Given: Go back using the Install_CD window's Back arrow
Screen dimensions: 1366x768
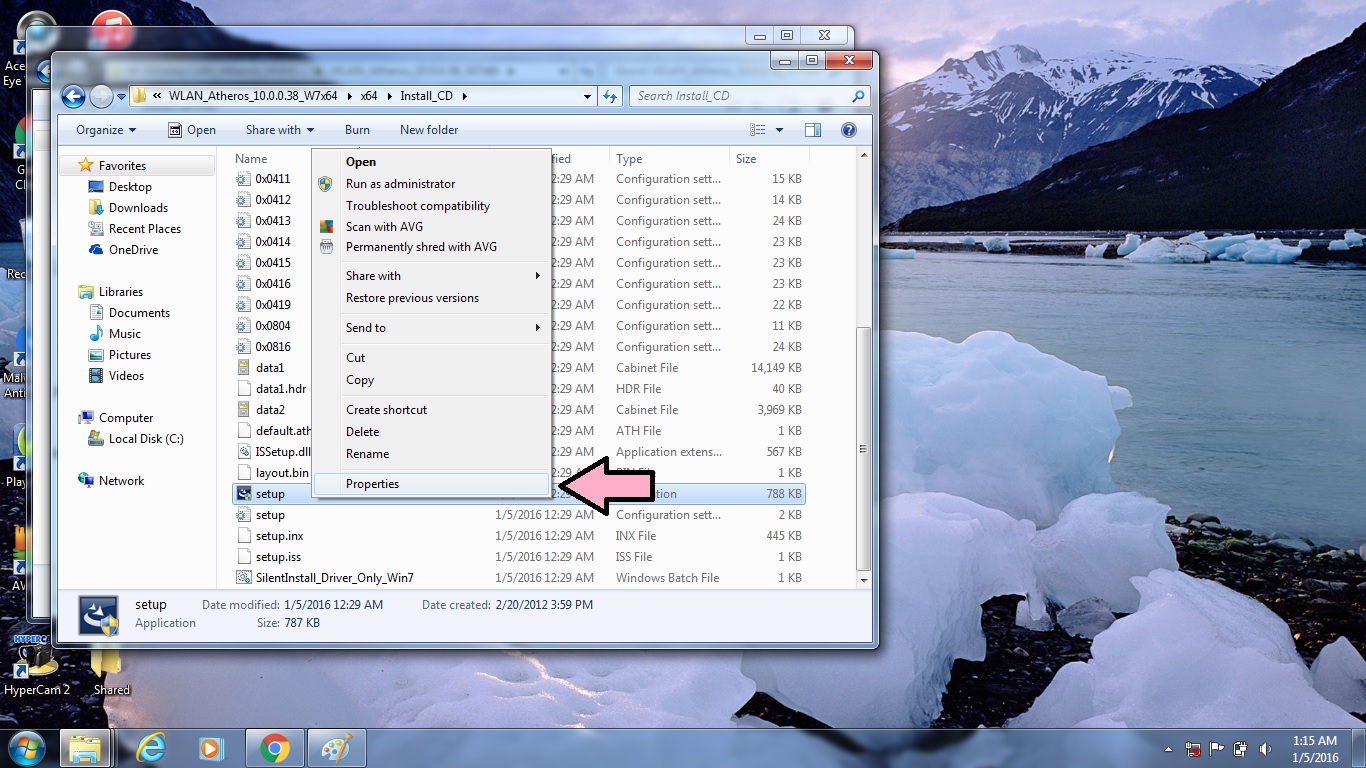Looking at the screenshot, I should [x=73, y=96].
